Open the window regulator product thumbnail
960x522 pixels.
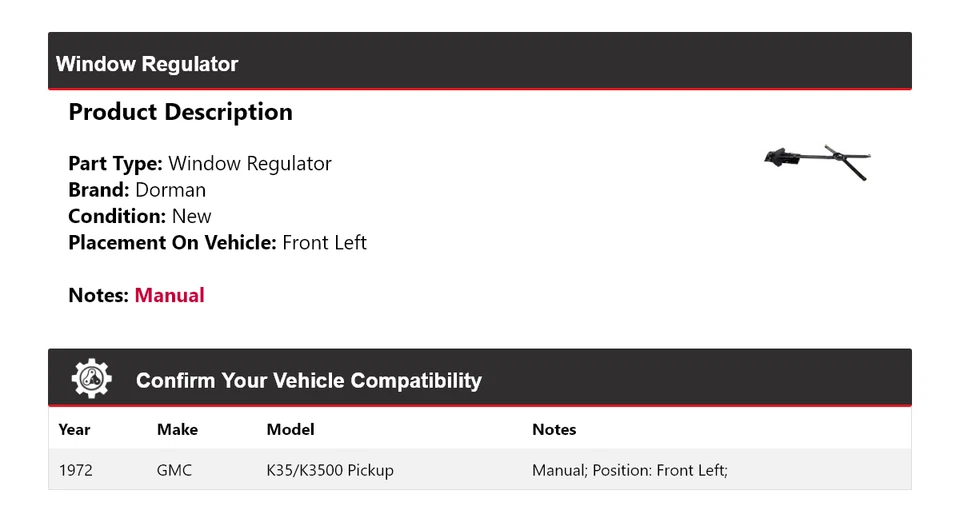point(817,161)
